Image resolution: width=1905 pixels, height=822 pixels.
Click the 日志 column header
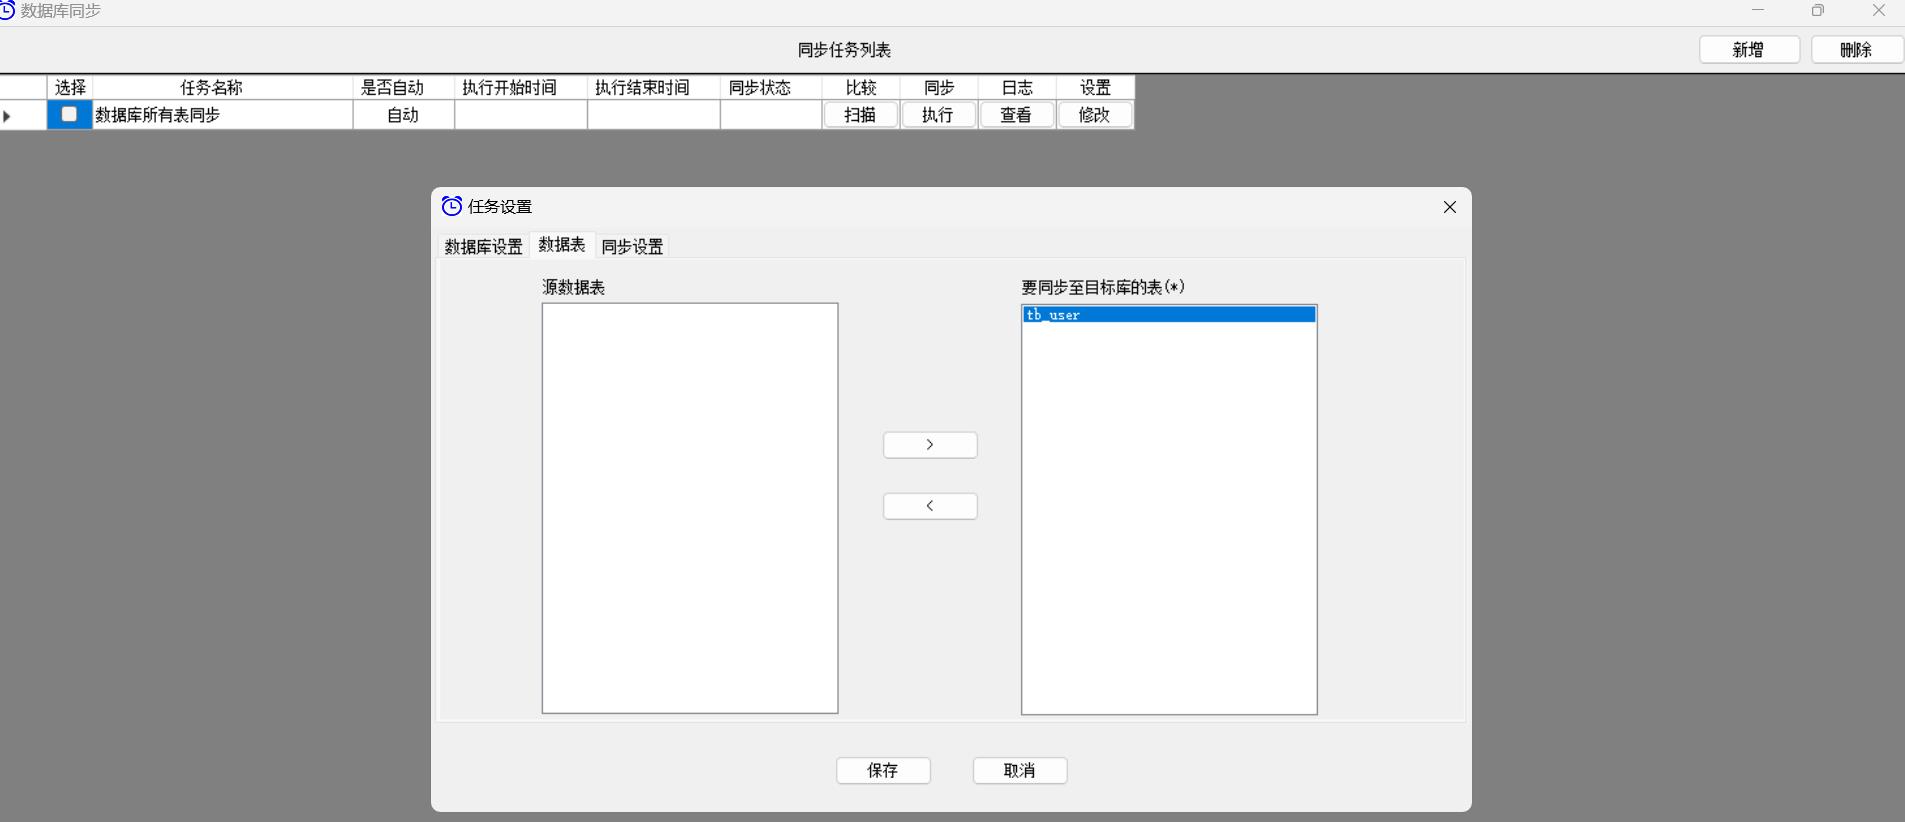point(1017,88)
